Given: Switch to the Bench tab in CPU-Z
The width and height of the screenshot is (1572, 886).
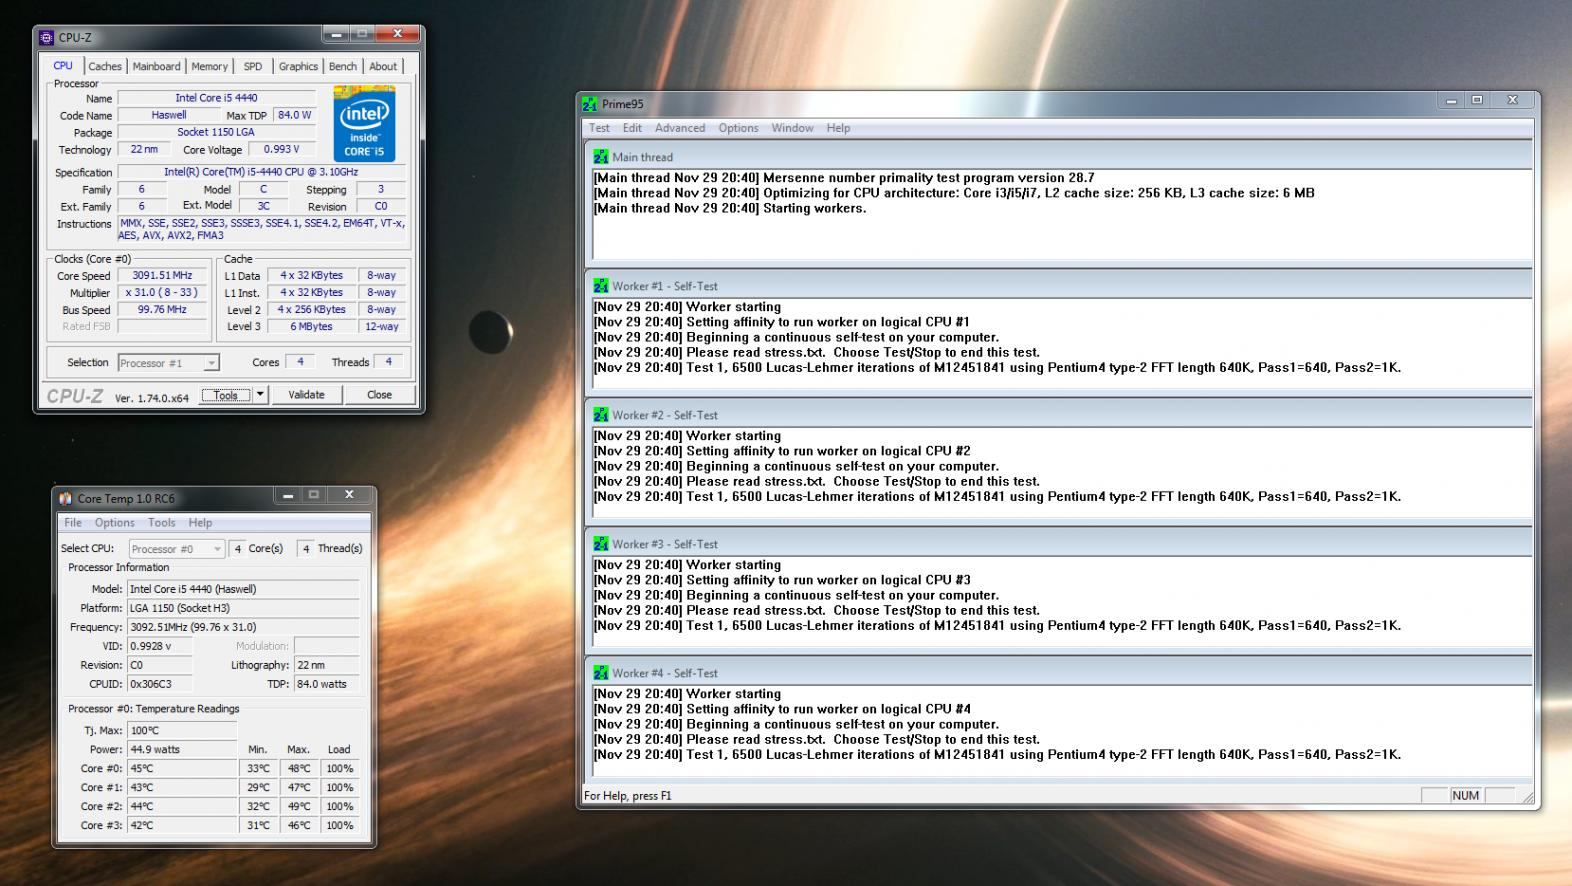Looking at the screenshot, I should 342,66.
